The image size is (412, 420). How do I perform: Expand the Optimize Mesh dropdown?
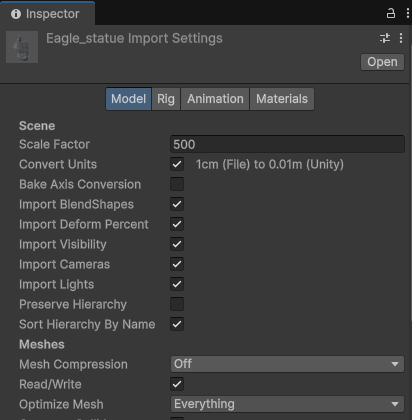287,404
